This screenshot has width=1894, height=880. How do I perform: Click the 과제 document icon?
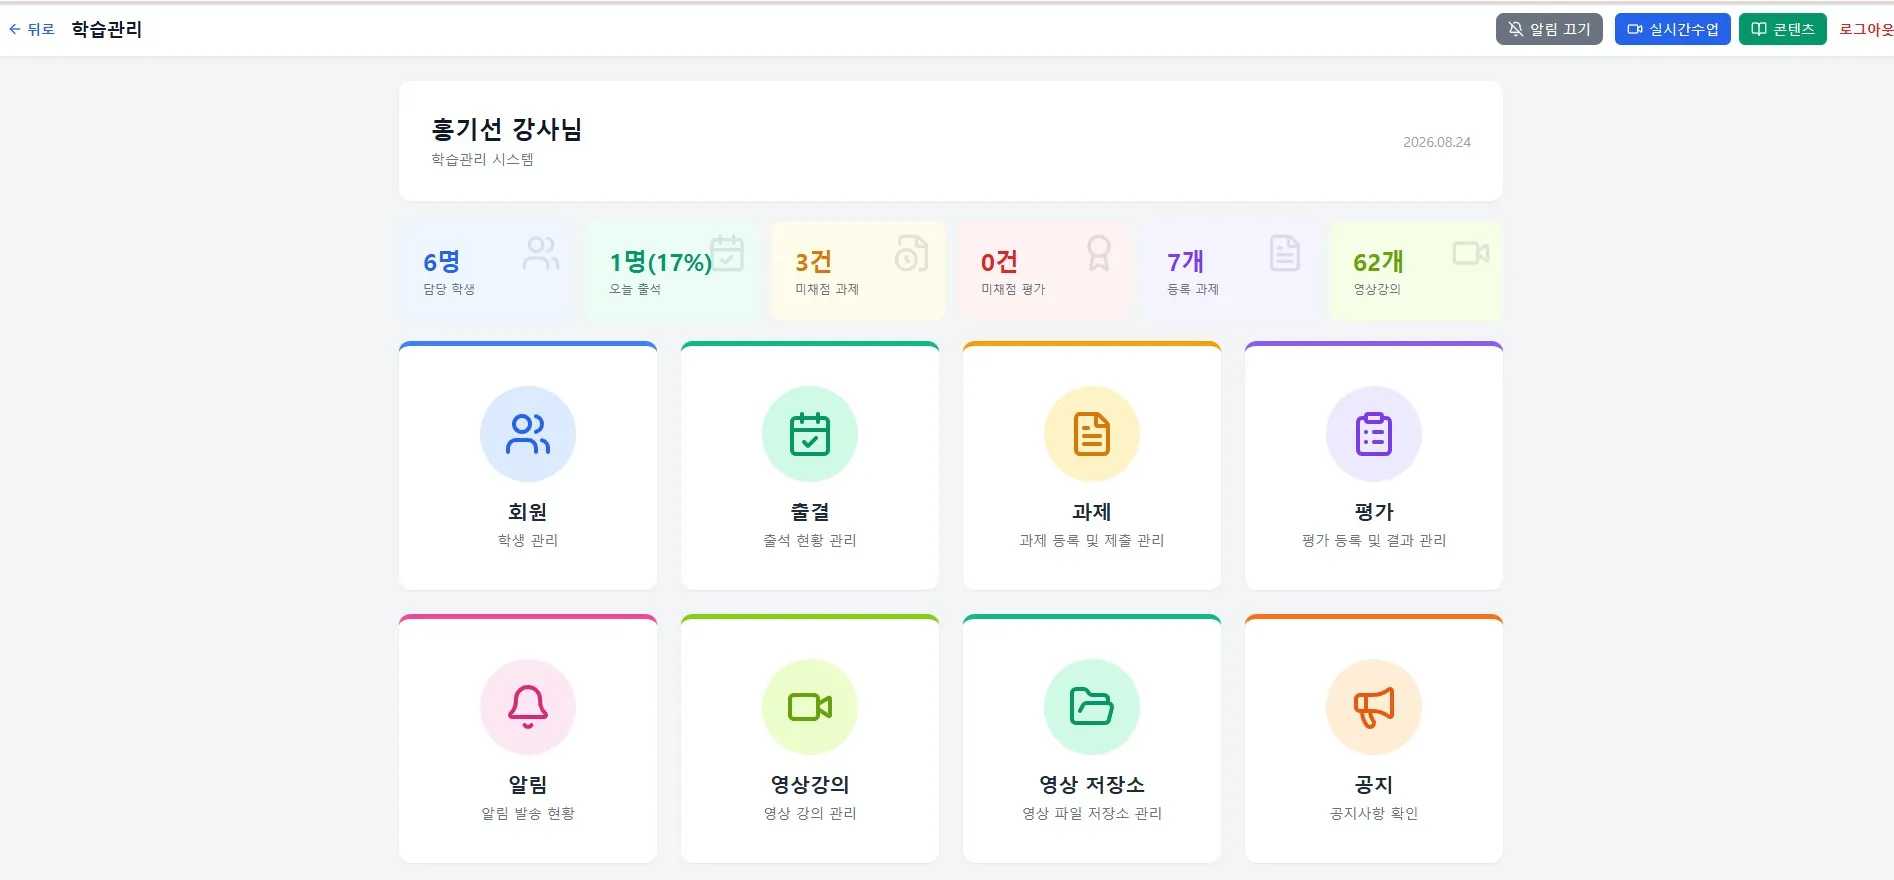[1092, 434]
